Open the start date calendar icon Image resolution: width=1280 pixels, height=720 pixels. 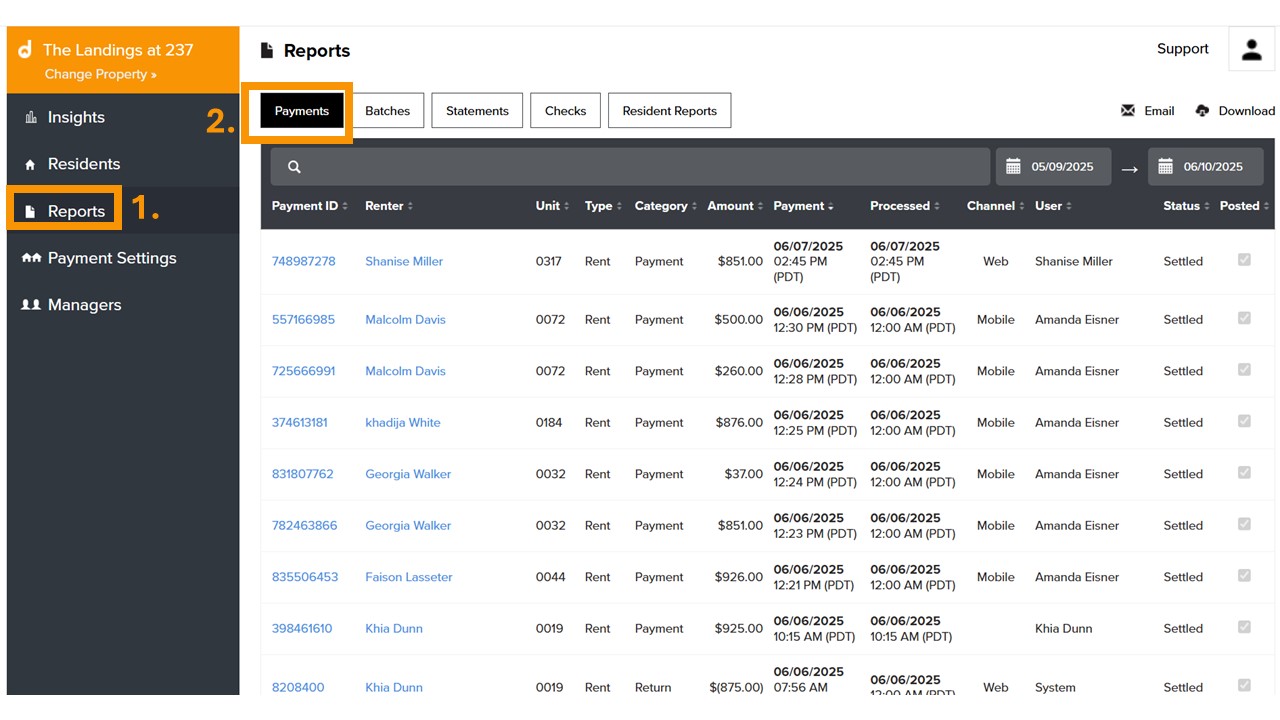[x=1015, y=166]
